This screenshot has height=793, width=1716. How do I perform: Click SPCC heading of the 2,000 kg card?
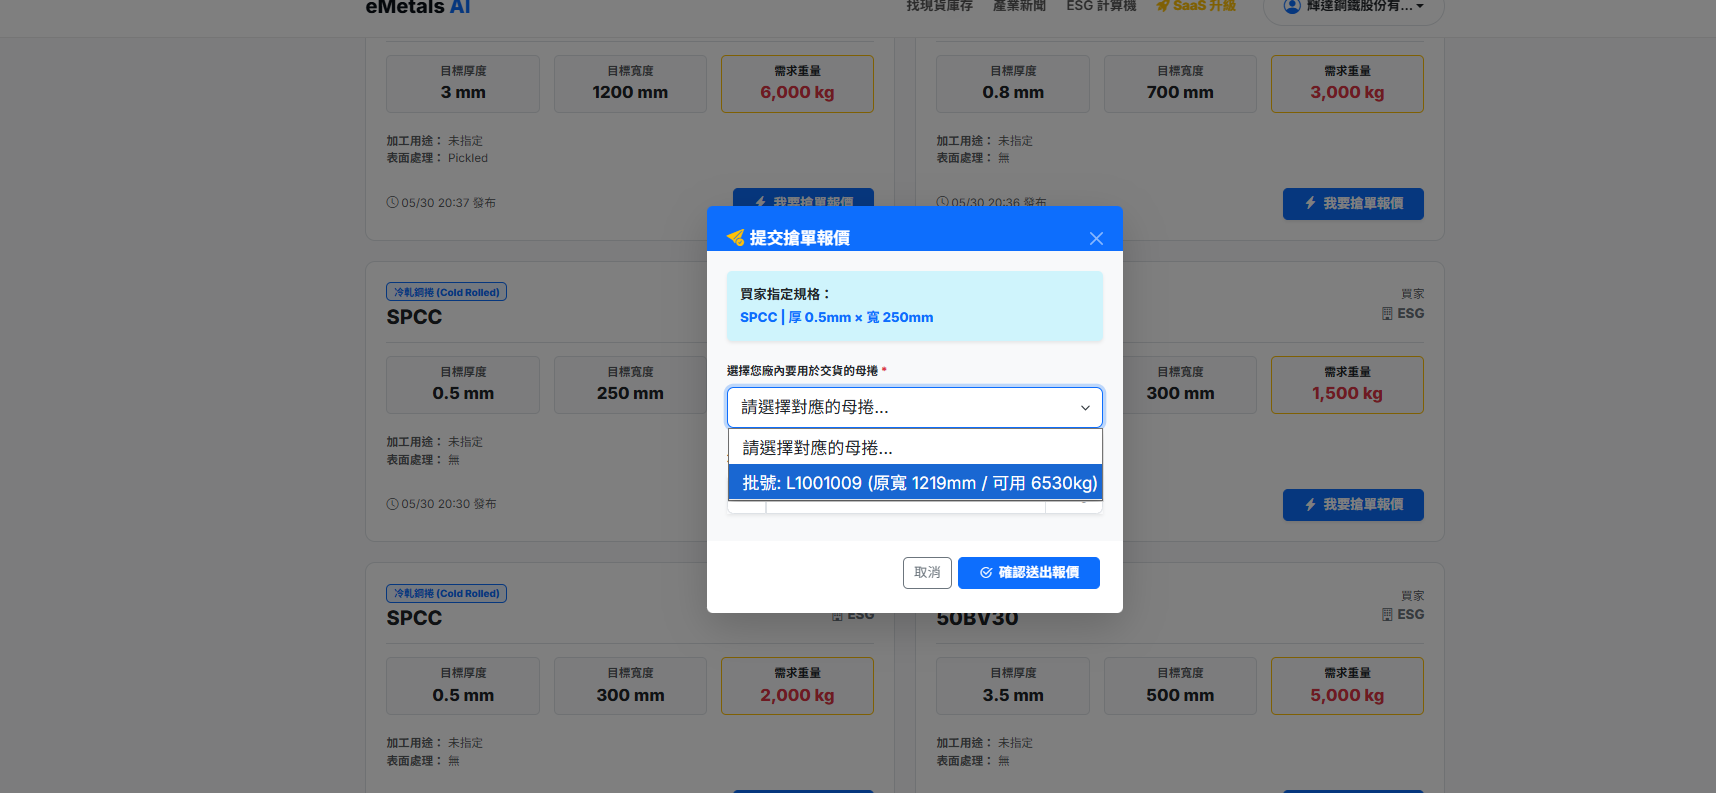click(x=414, y=618)
